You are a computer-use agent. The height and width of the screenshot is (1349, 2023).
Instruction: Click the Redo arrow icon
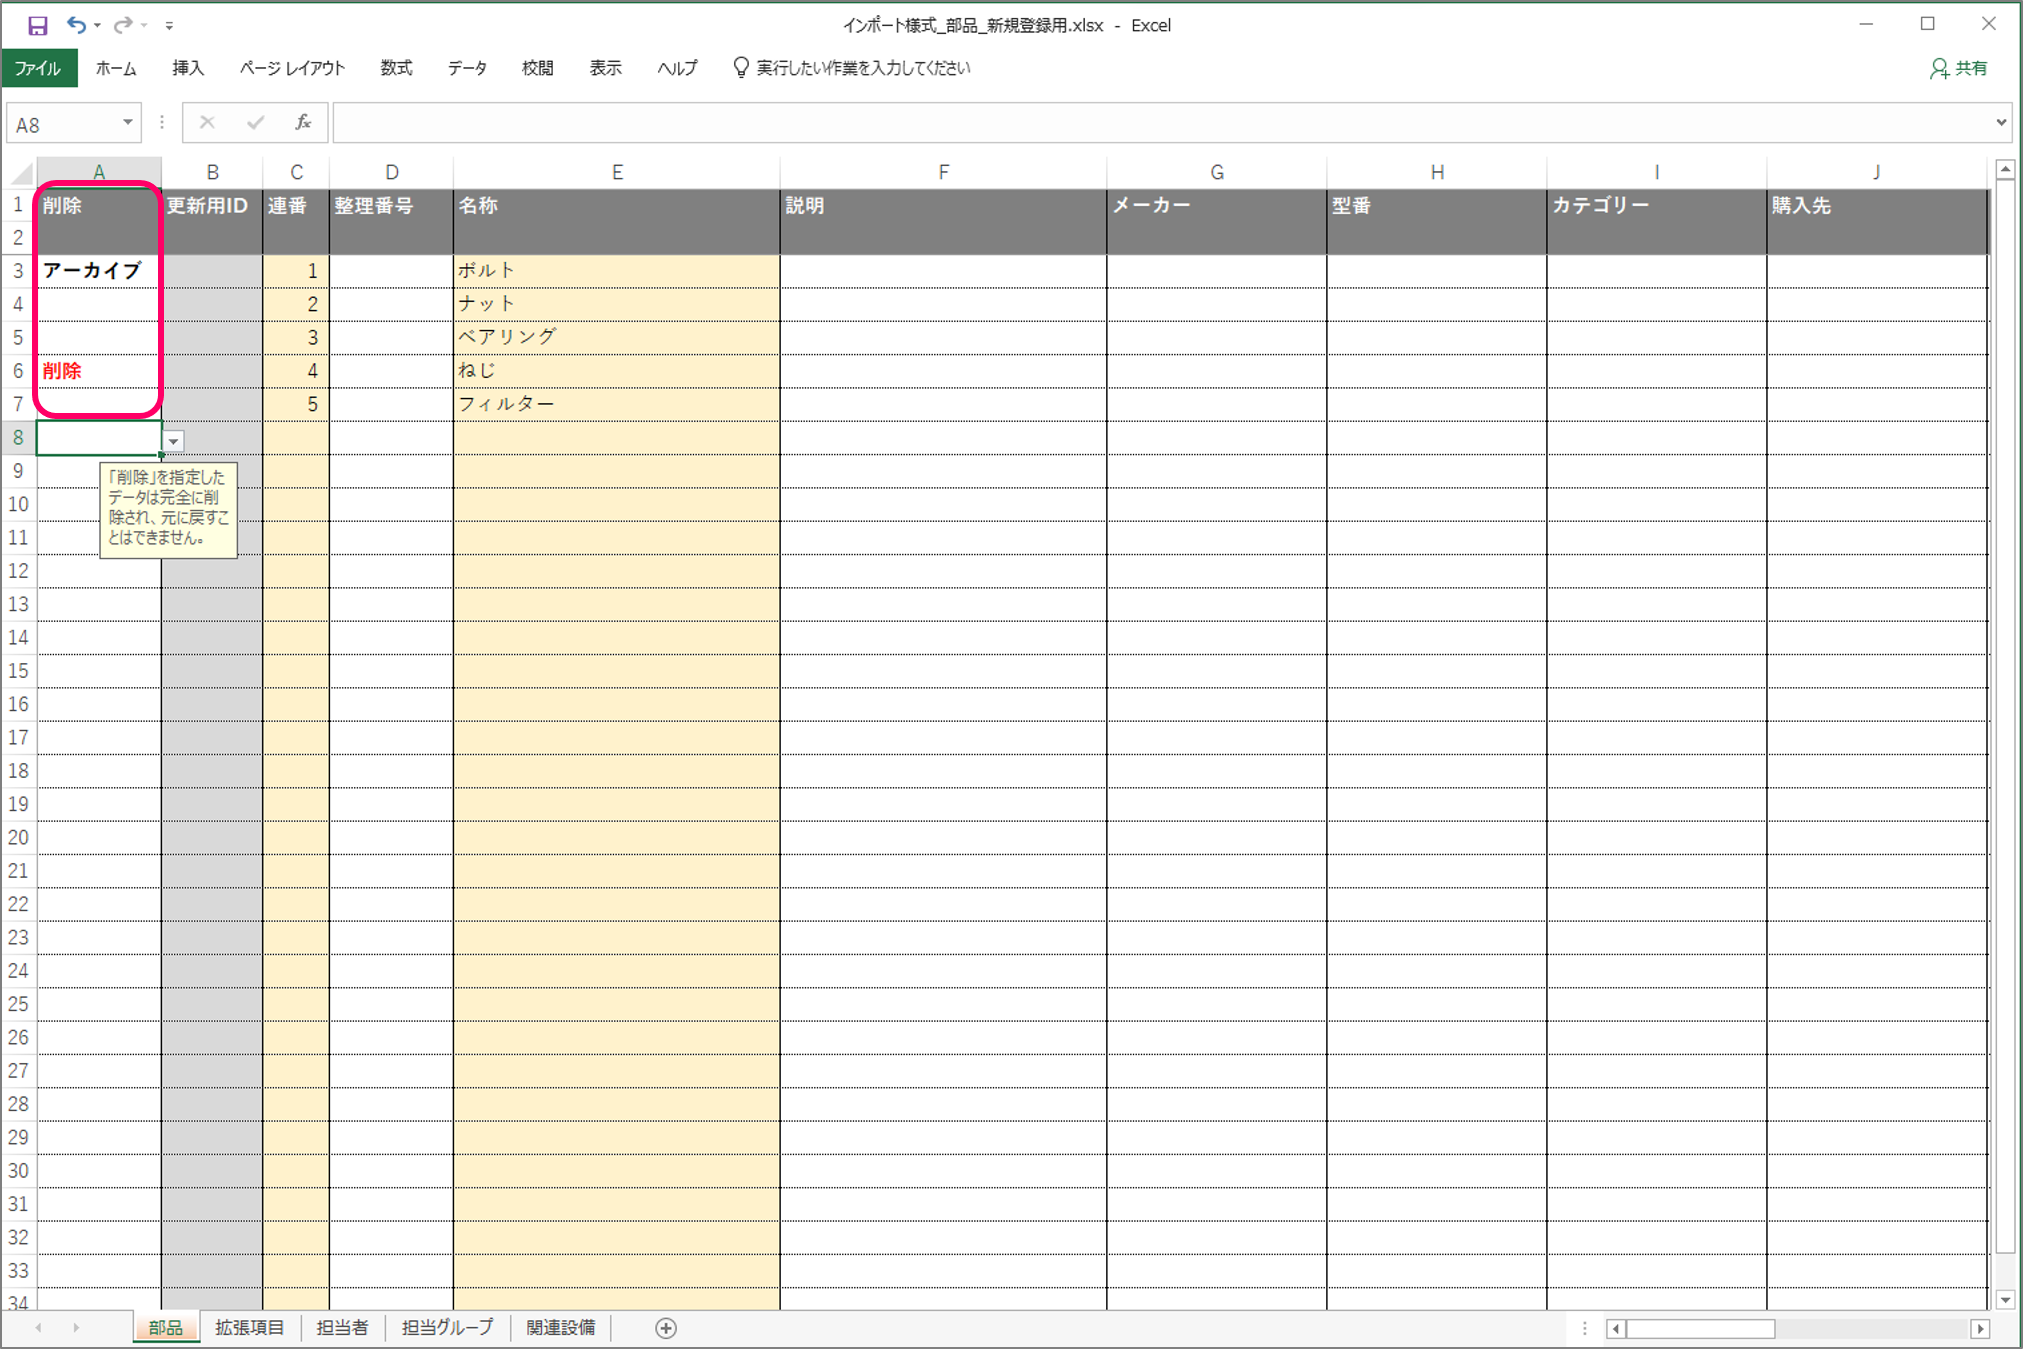tap(123, 25)
